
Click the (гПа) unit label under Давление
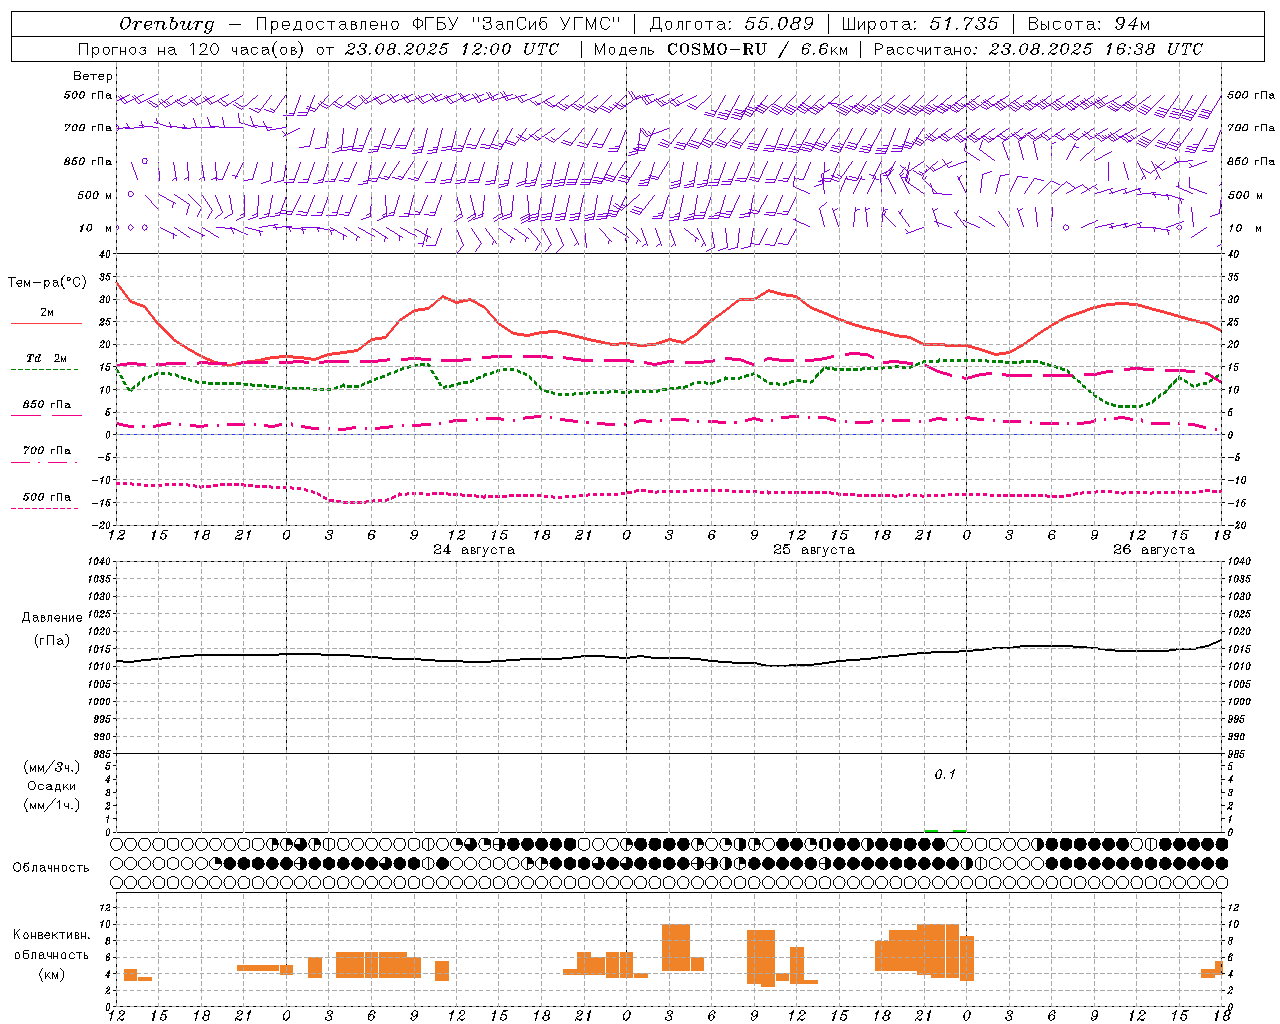52,641
